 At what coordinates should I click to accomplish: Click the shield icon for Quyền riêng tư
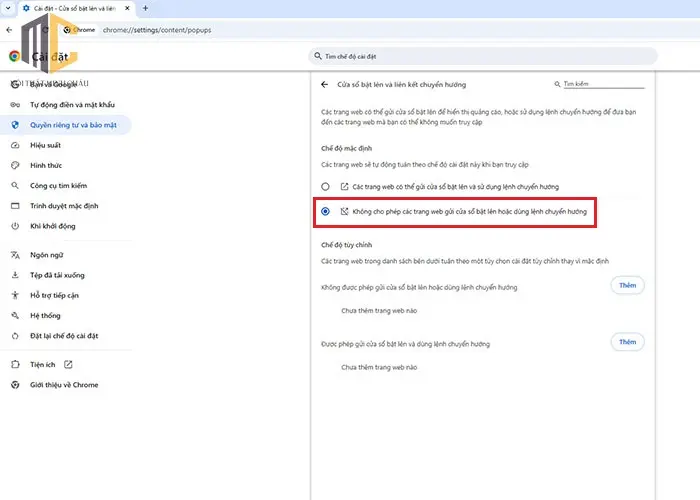point(15,125)
